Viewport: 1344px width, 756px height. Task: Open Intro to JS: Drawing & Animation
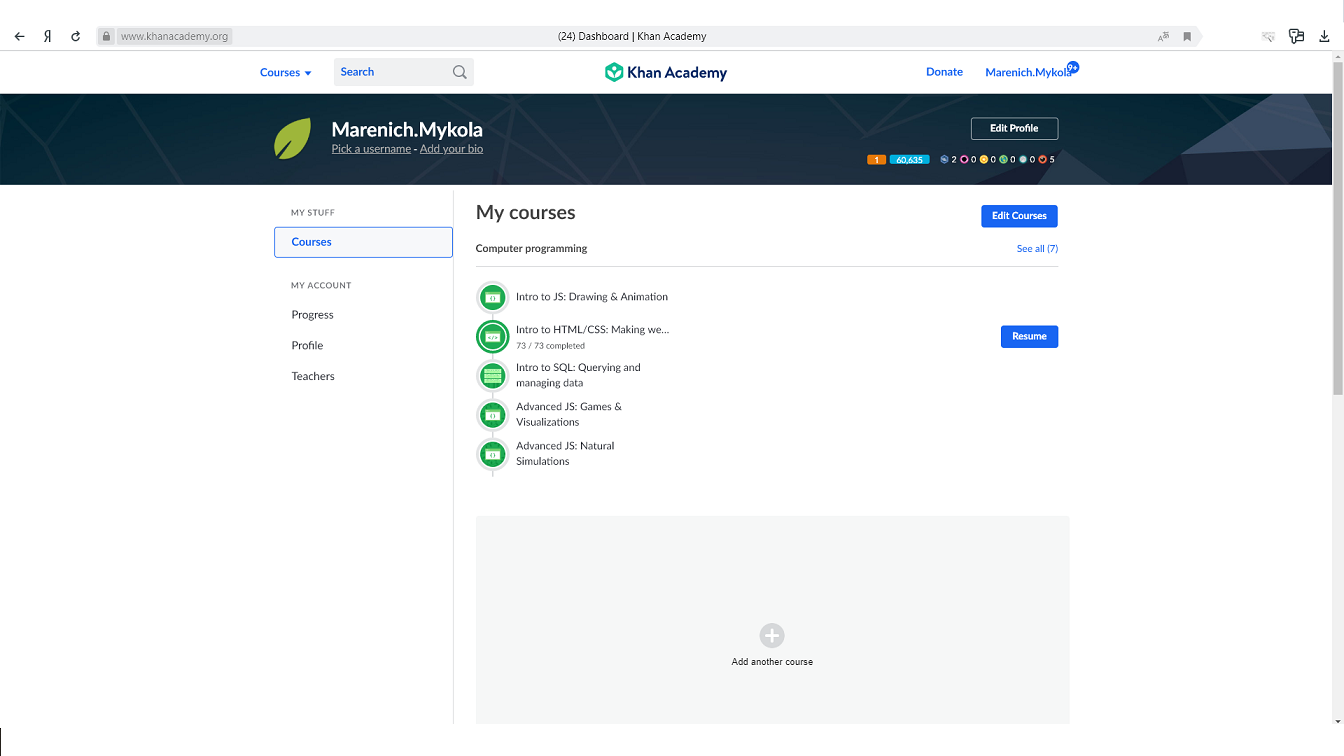point(592,297)
